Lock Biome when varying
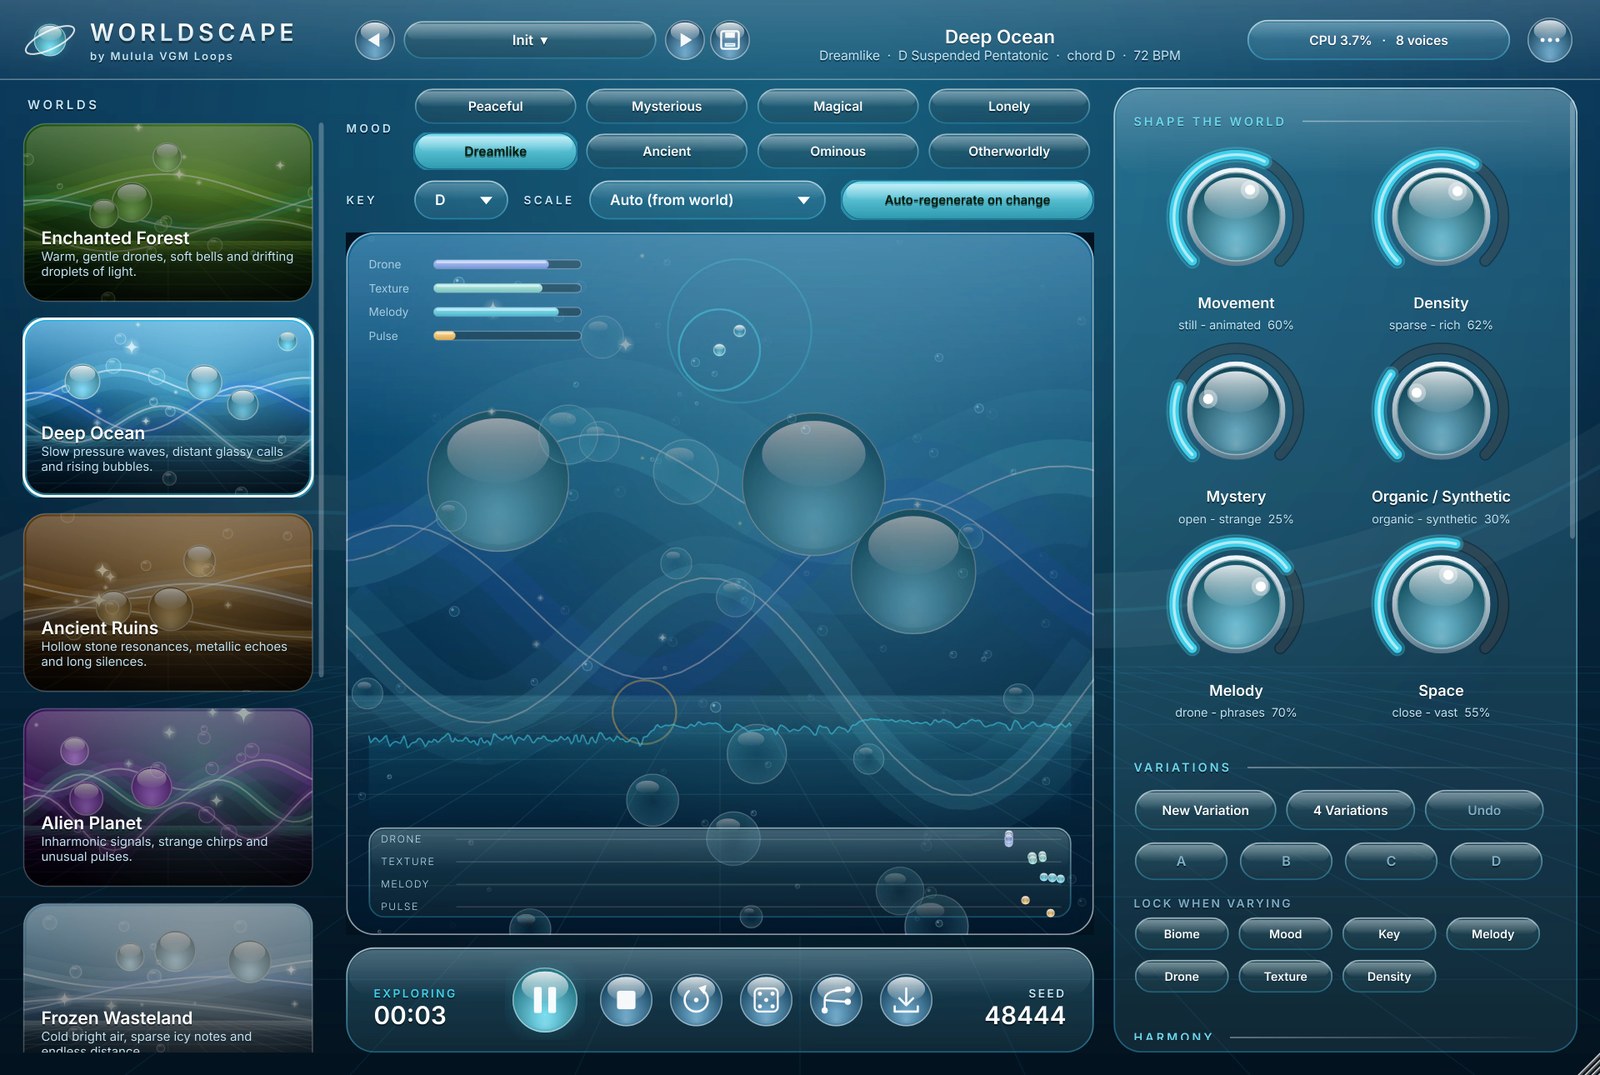 [1181, 934]
